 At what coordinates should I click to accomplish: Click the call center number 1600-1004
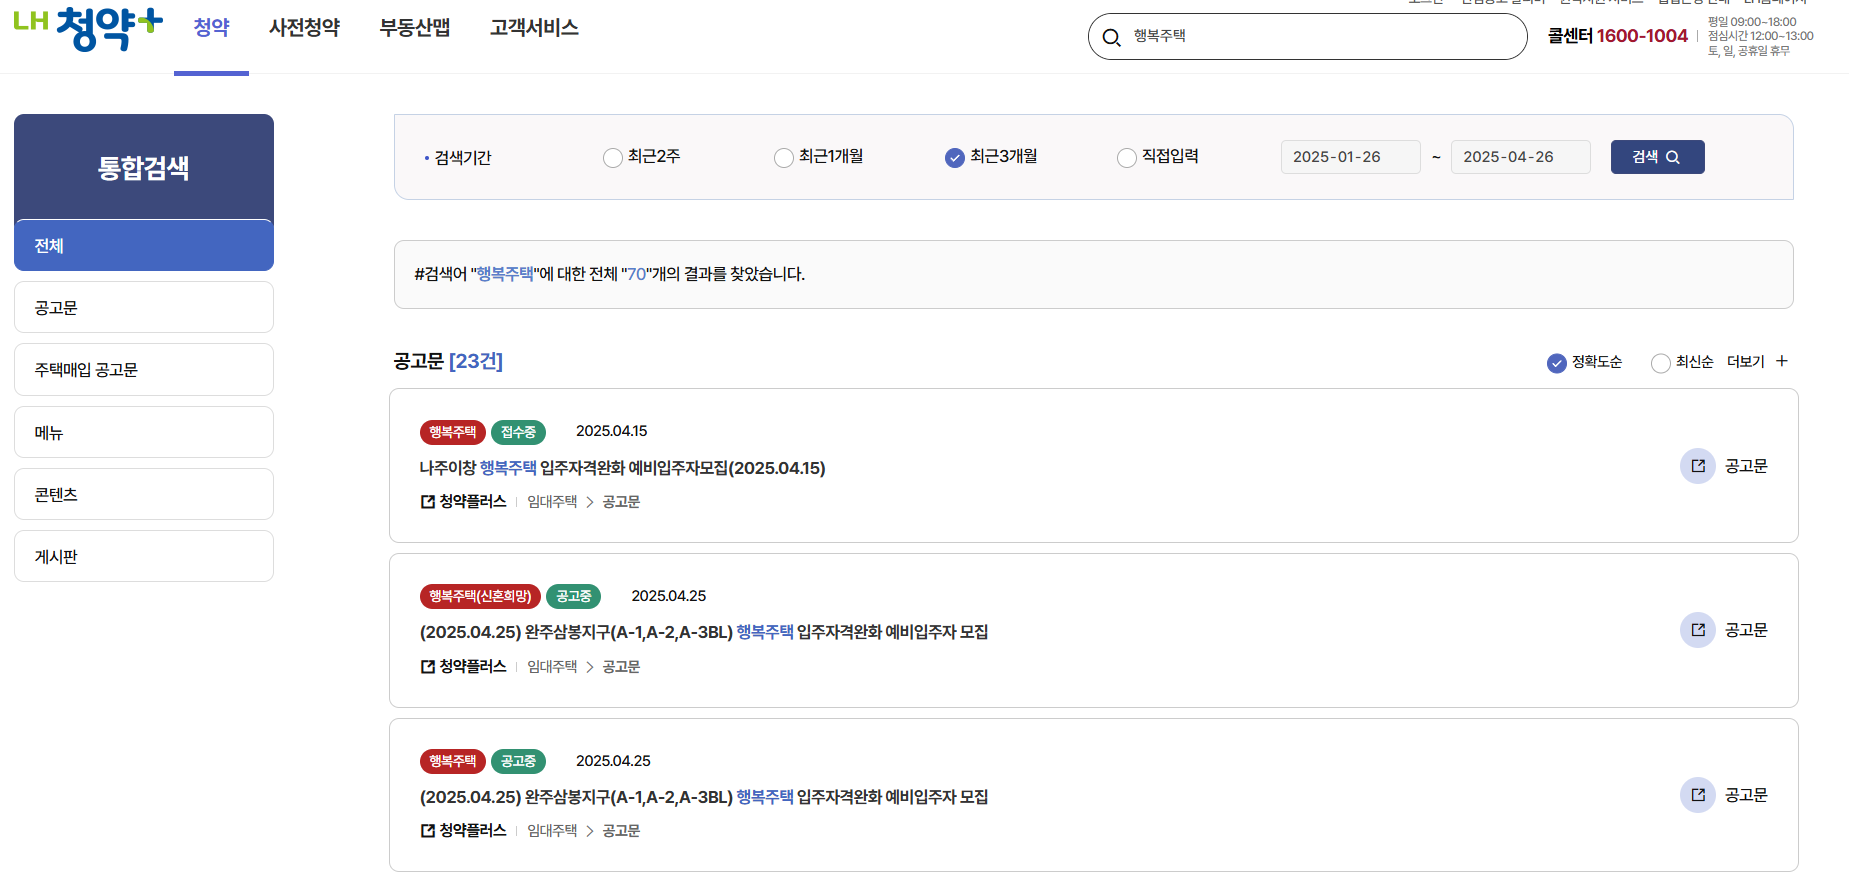(1642, 36)
